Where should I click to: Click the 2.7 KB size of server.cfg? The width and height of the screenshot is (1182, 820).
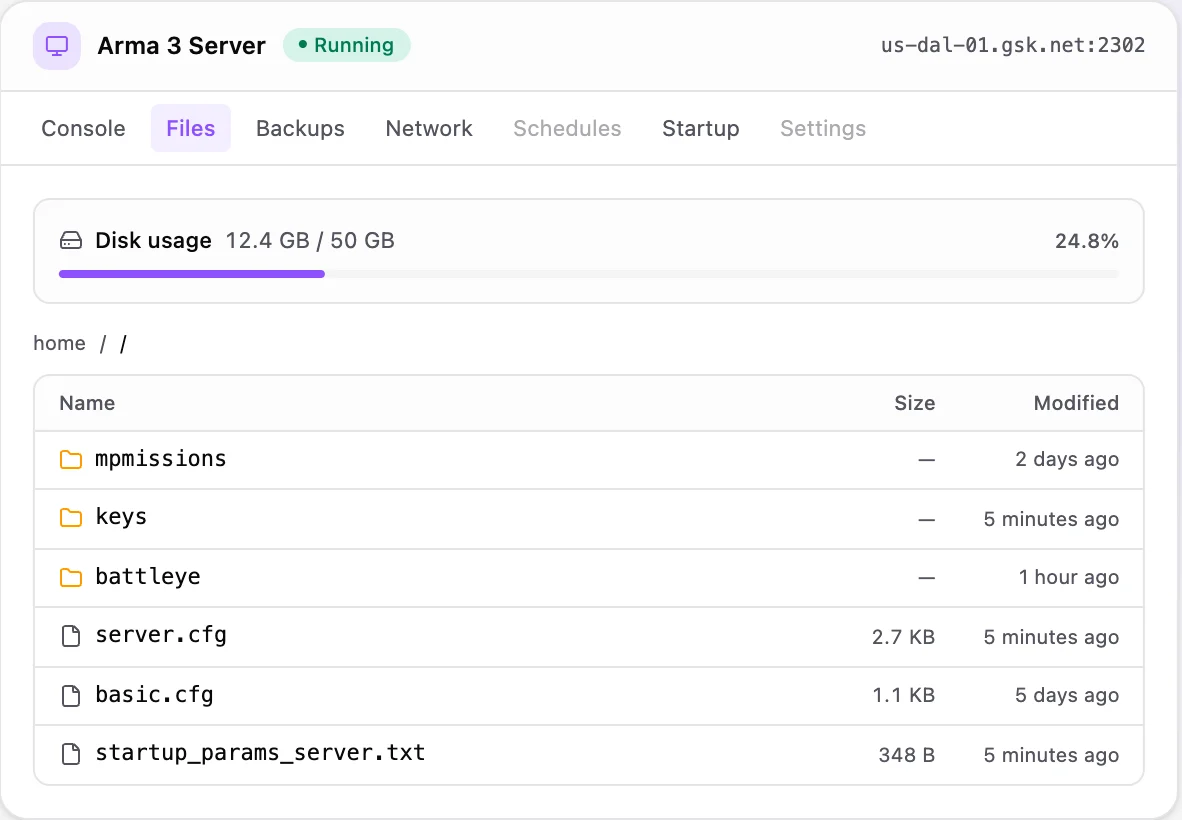pos(903,637)
